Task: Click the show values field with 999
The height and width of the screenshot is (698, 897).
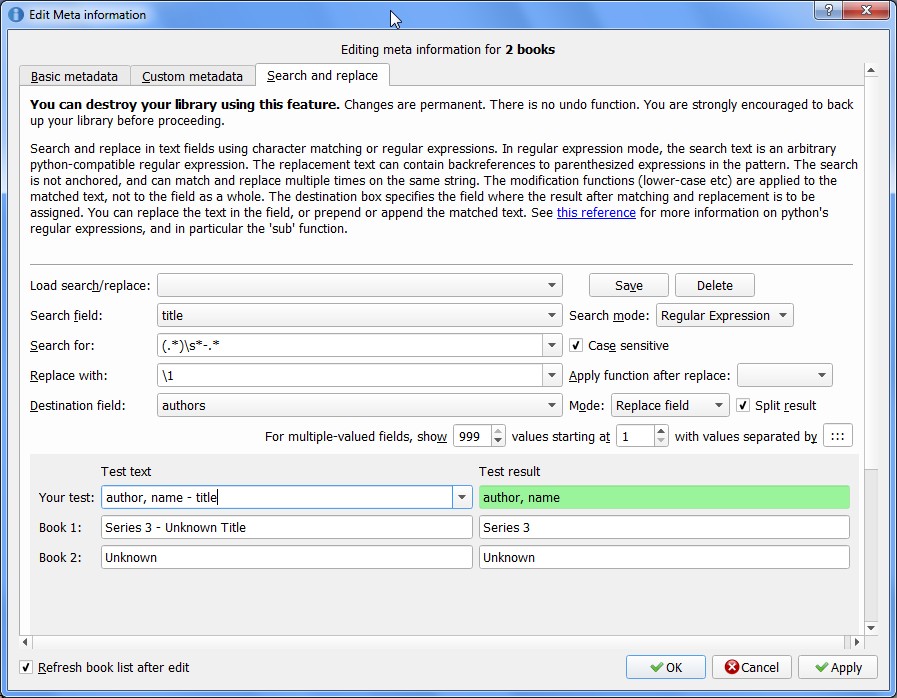Action: pos(472,436)
